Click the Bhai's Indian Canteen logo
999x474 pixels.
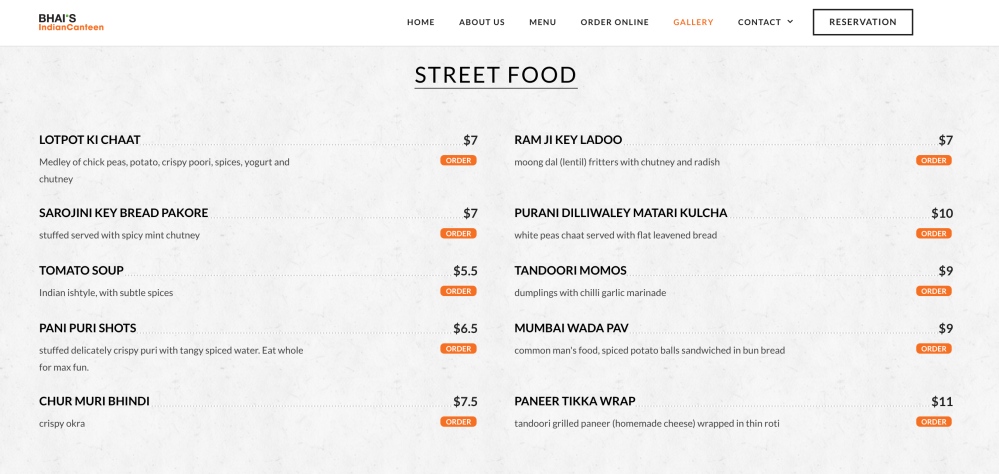[71, 22]
